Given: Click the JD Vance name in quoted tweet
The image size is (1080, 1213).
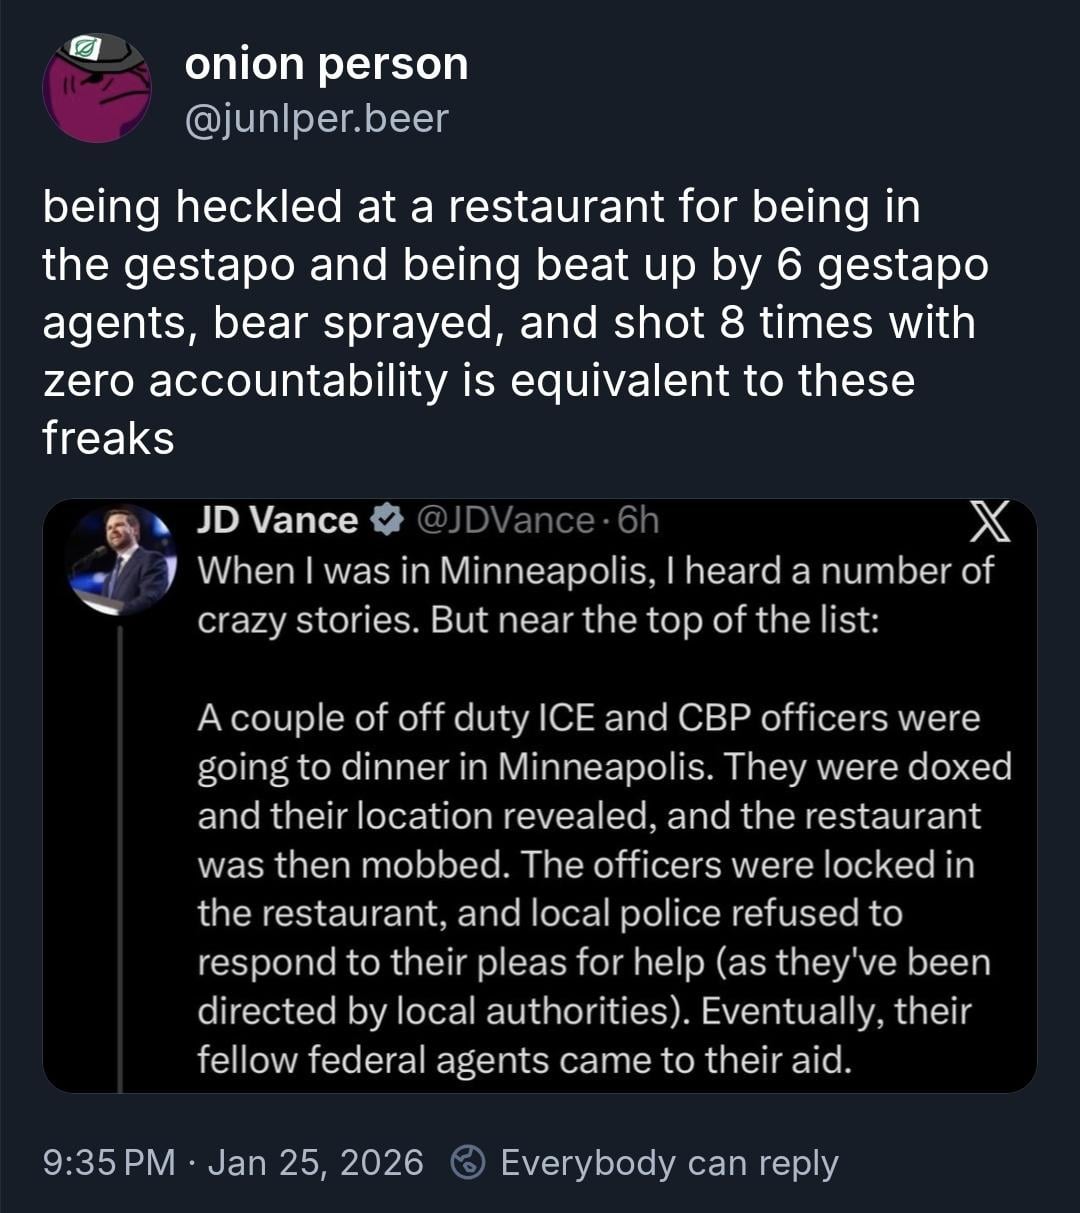Looking at the screenshot, I should click(277, 520).
